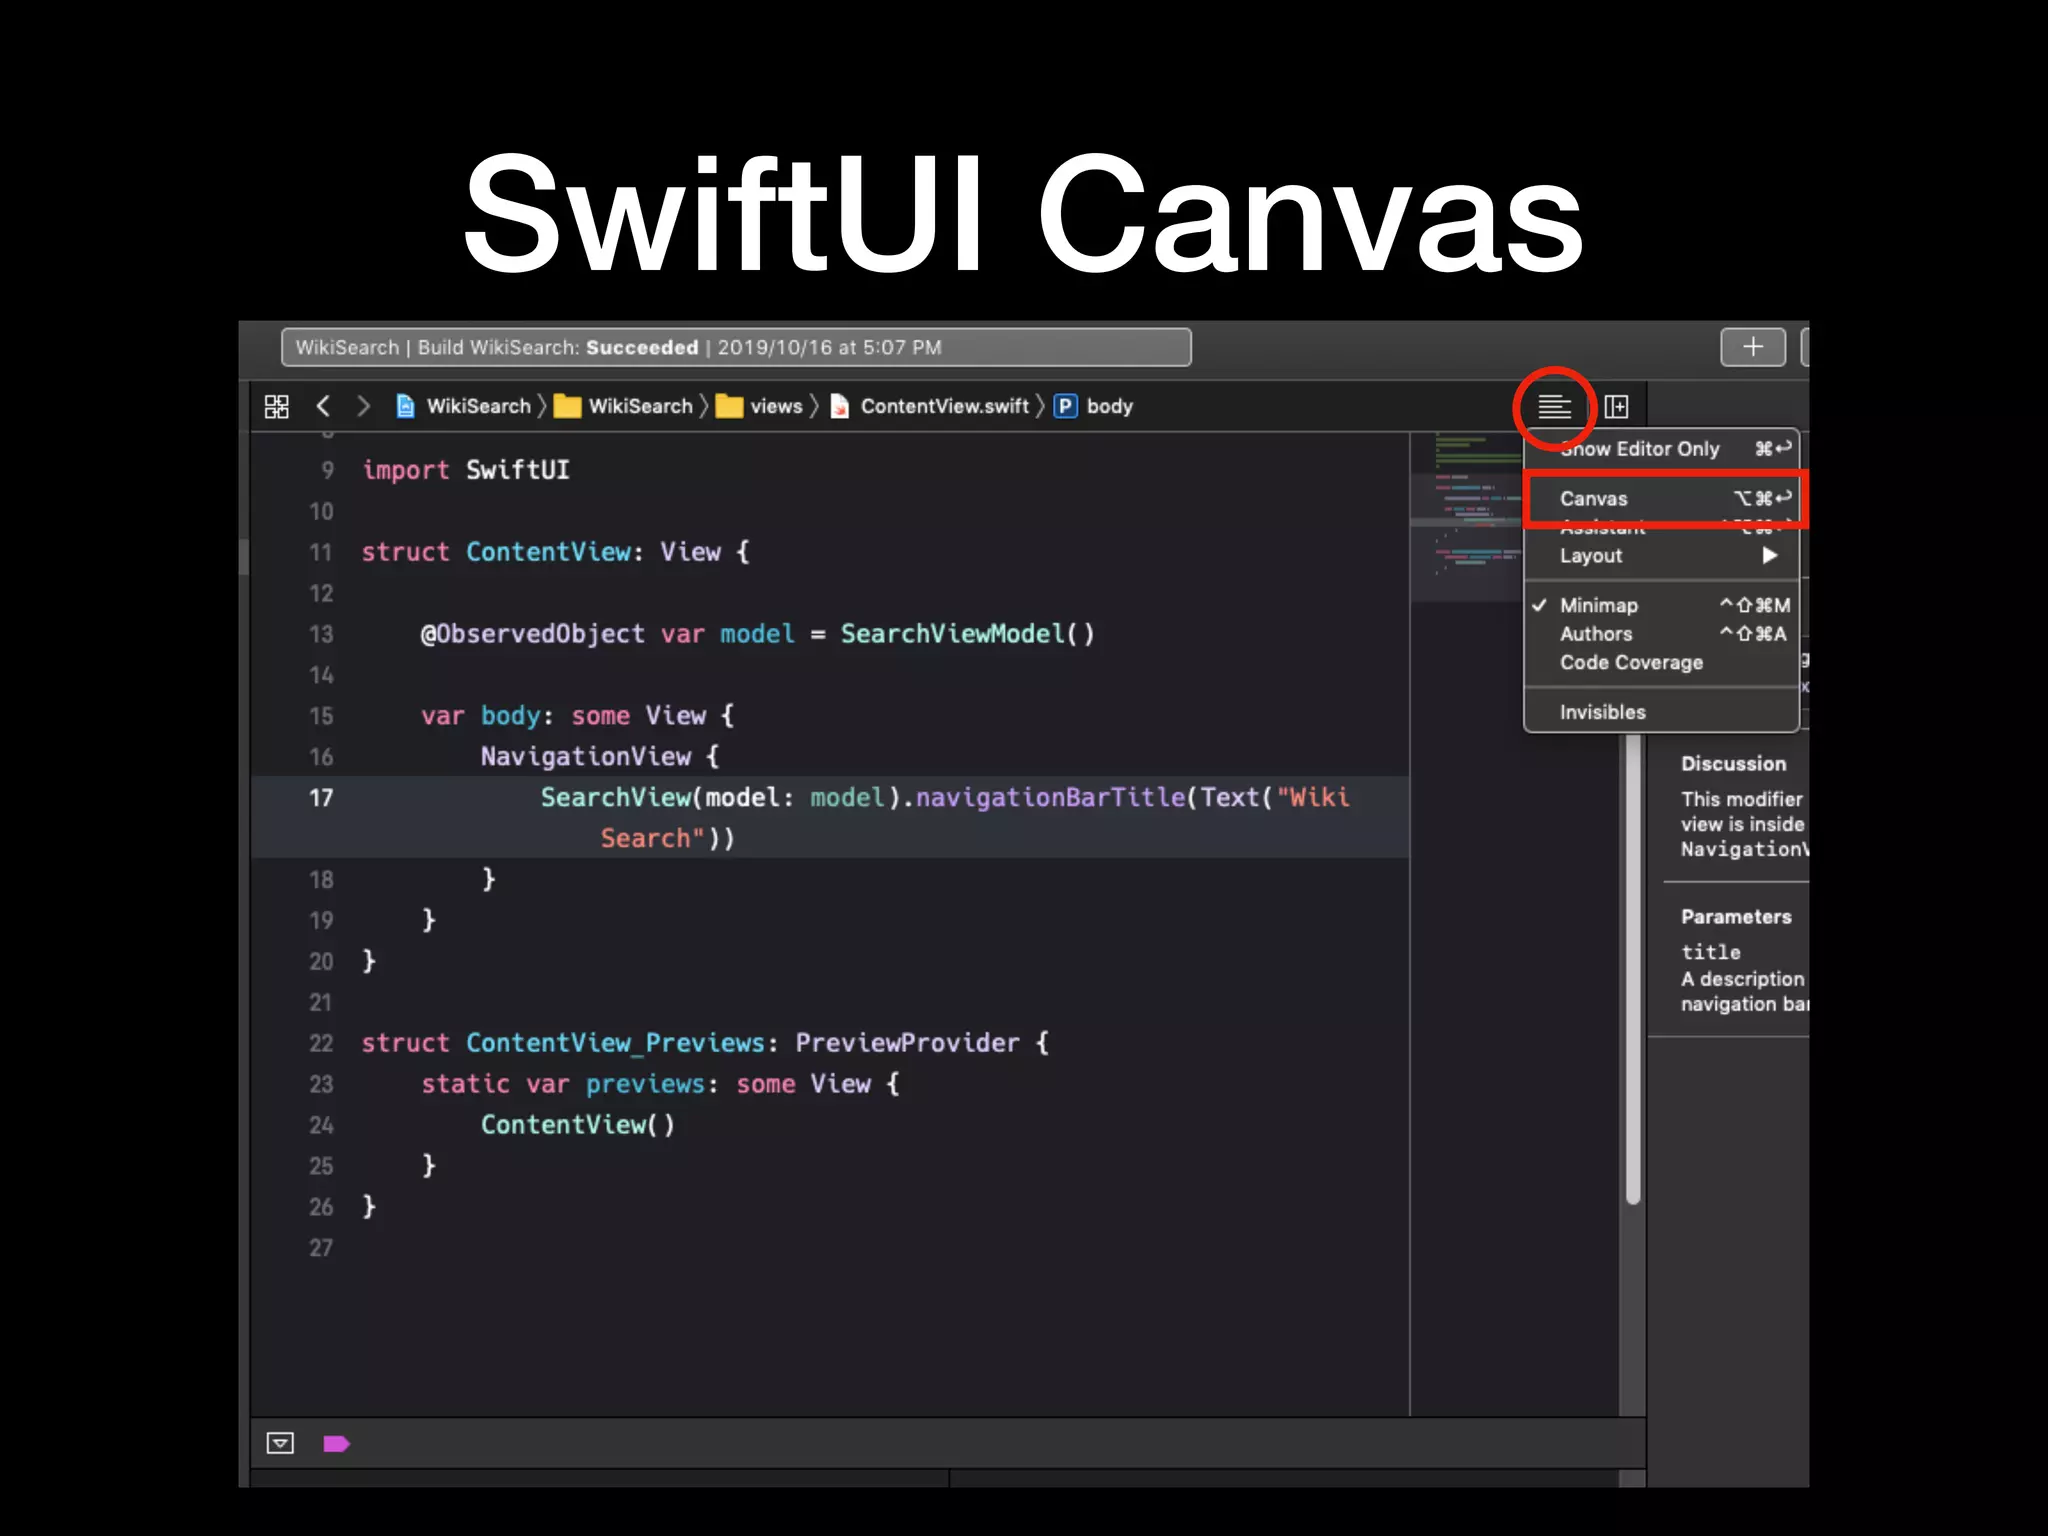Enable Code Coverage in menu
The image size is (2048, 1536).
coord(1630,663)
